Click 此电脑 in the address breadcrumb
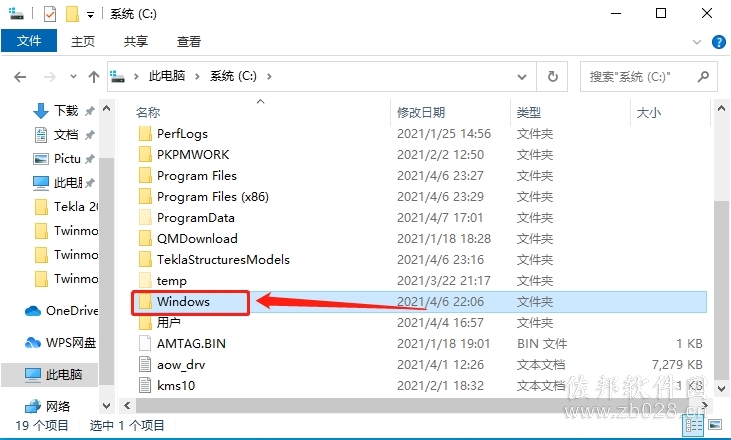Image resolution: width=731 pixels, height=440 pixels. point(167,76)
